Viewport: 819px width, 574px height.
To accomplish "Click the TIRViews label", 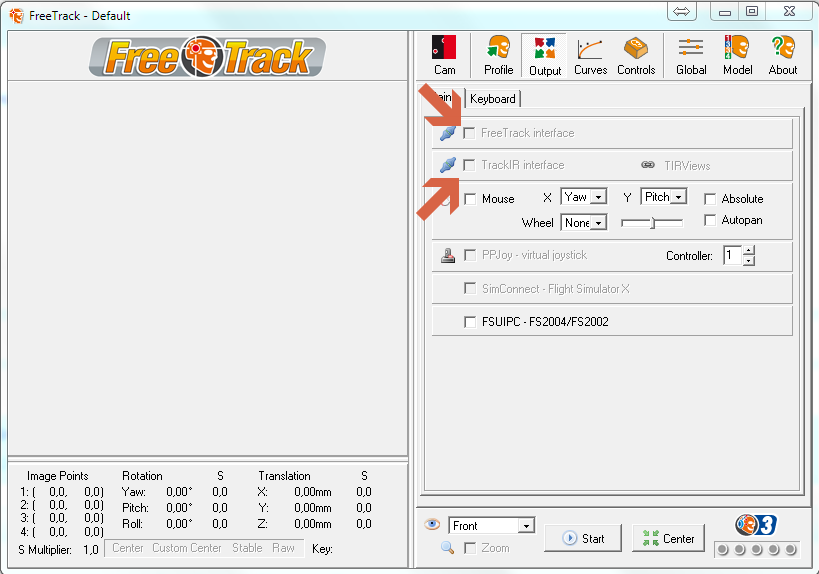I will coord(687,166).
